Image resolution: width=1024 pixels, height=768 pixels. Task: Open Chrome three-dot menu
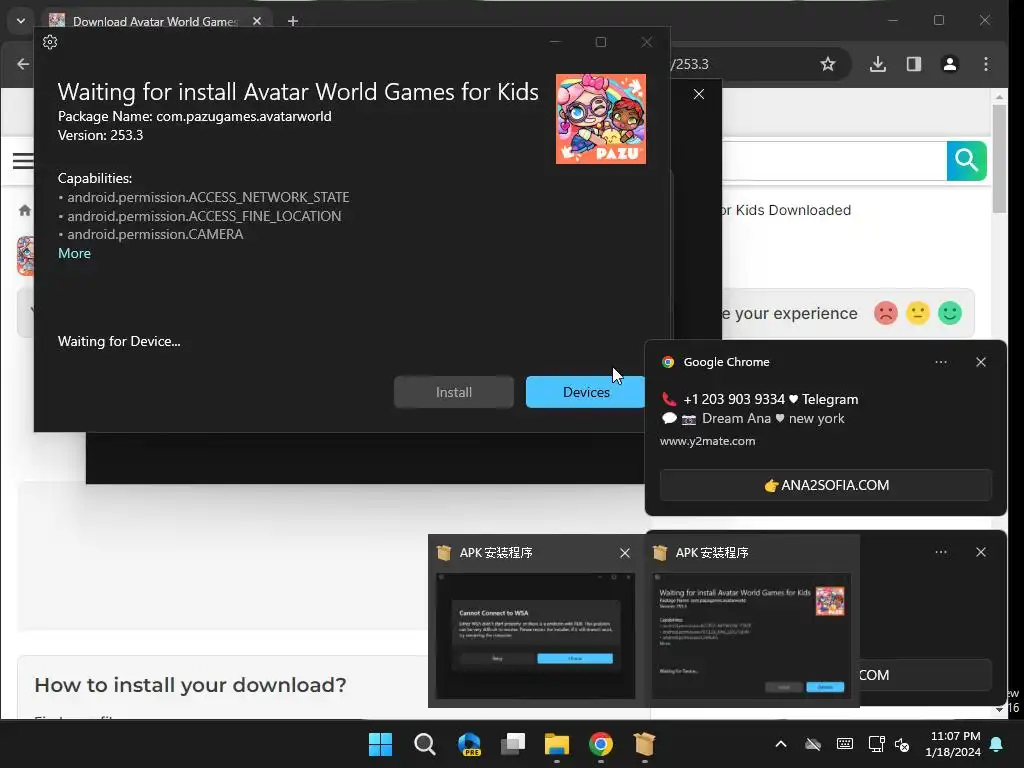(985, 64)
